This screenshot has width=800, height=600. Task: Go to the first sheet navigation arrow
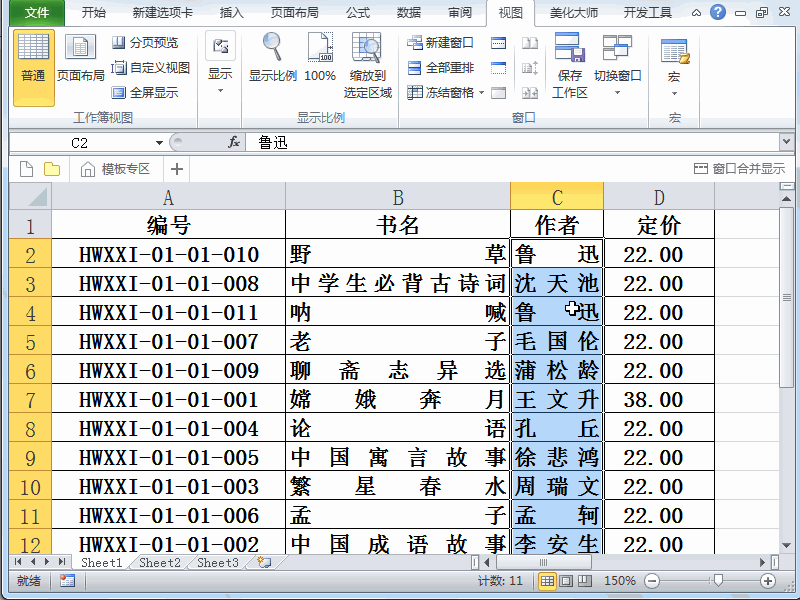[18, 562]
